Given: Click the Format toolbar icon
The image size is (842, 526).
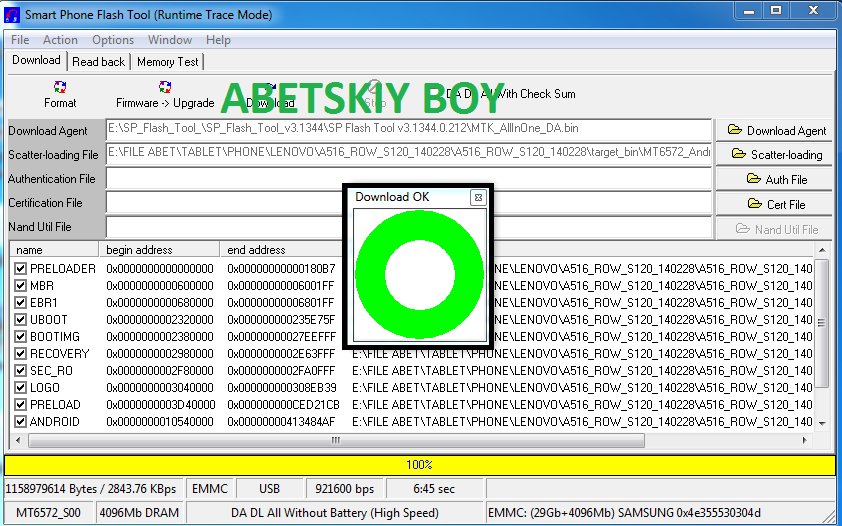Looking at the screenshot, I should click(60, 88).
